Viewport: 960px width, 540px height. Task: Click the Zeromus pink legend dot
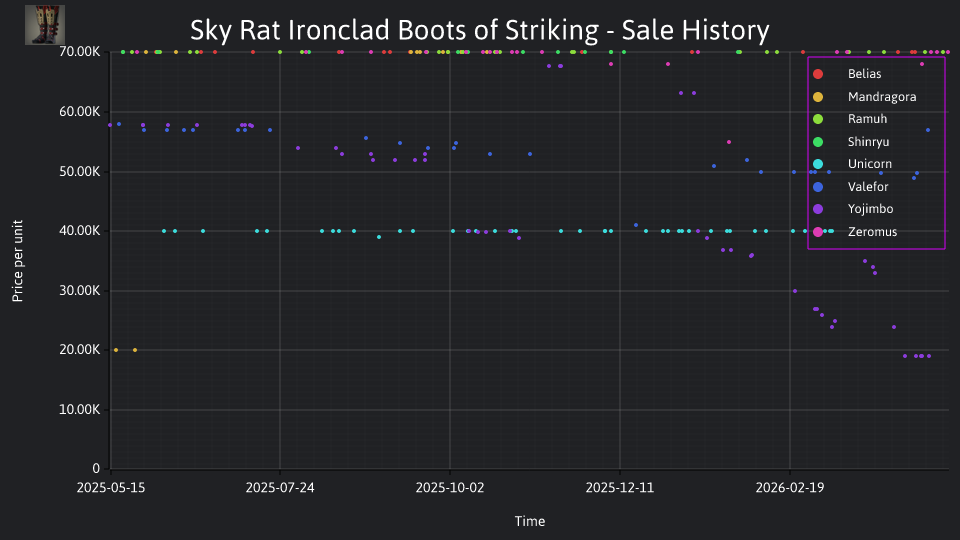[818, 231]
